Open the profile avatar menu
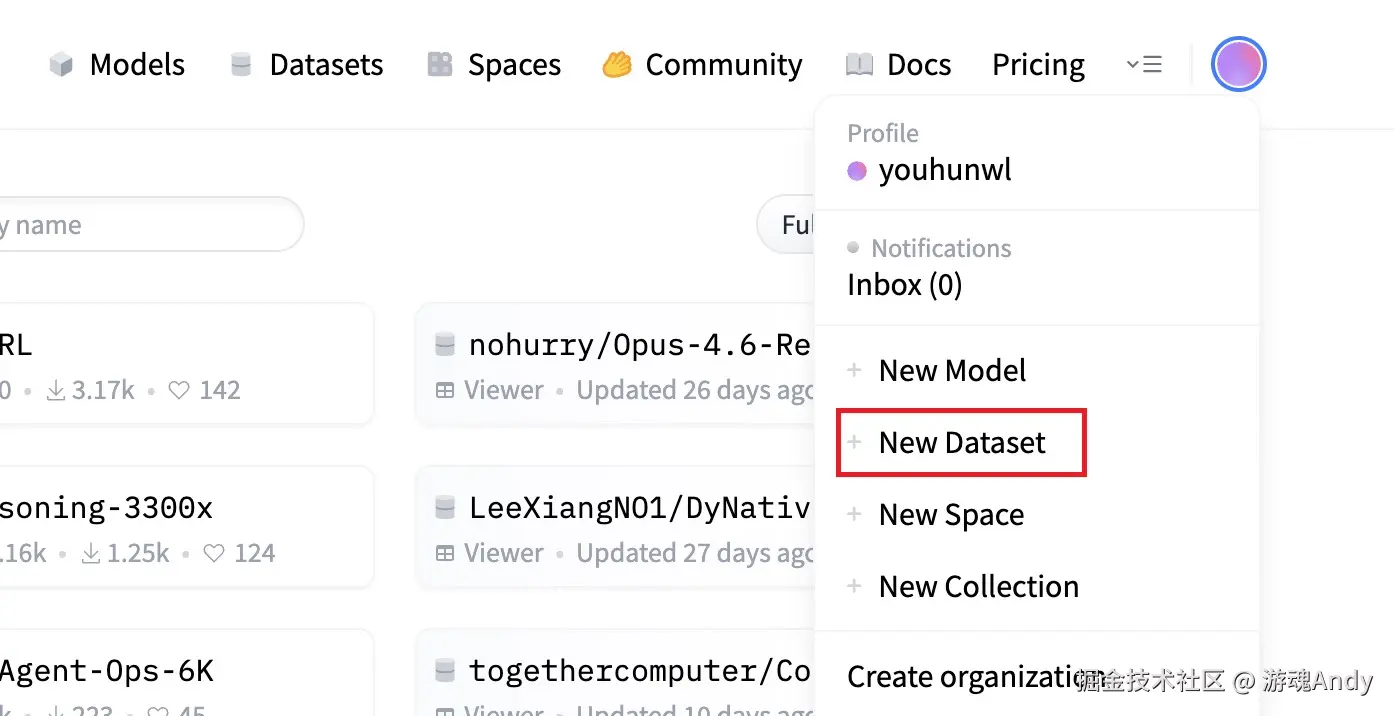This screenshot has height=716, width=1394. [1238, 64]
